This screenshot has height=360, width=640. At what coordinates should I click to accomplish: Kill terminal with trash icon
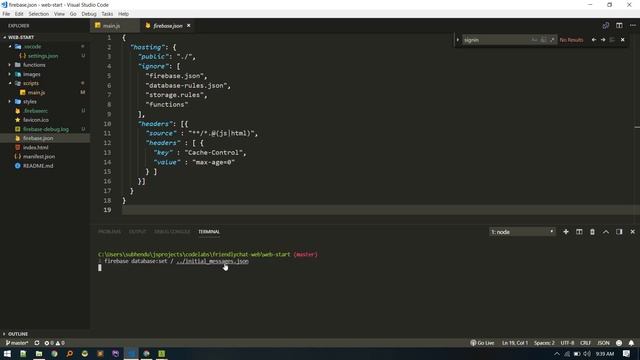tap(592, 232)
